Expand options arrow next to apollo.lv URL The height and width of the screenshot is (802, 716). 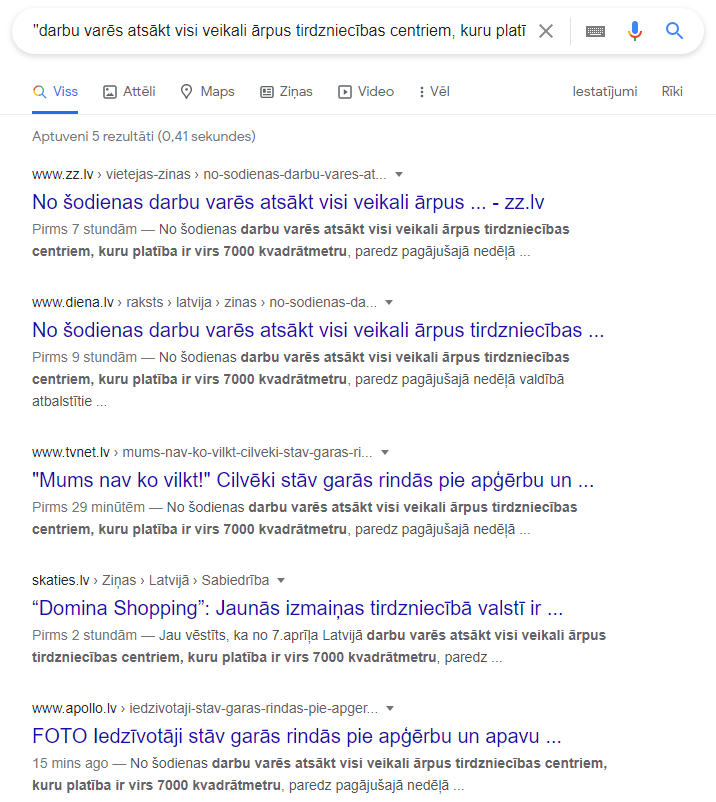[x=390, y=709]
